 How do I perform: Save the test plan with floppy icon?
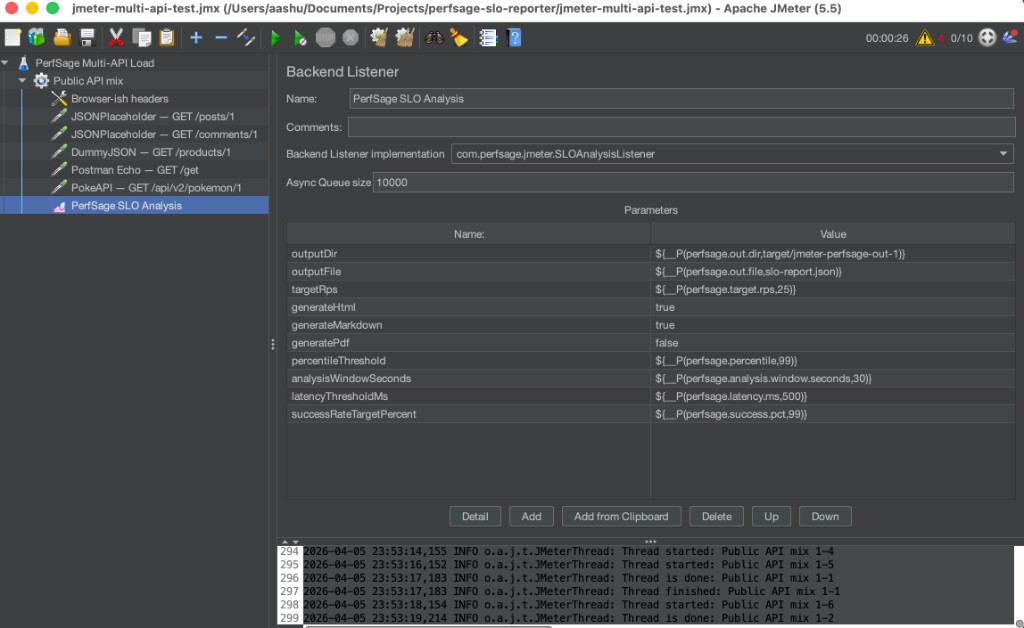(87, 38)
